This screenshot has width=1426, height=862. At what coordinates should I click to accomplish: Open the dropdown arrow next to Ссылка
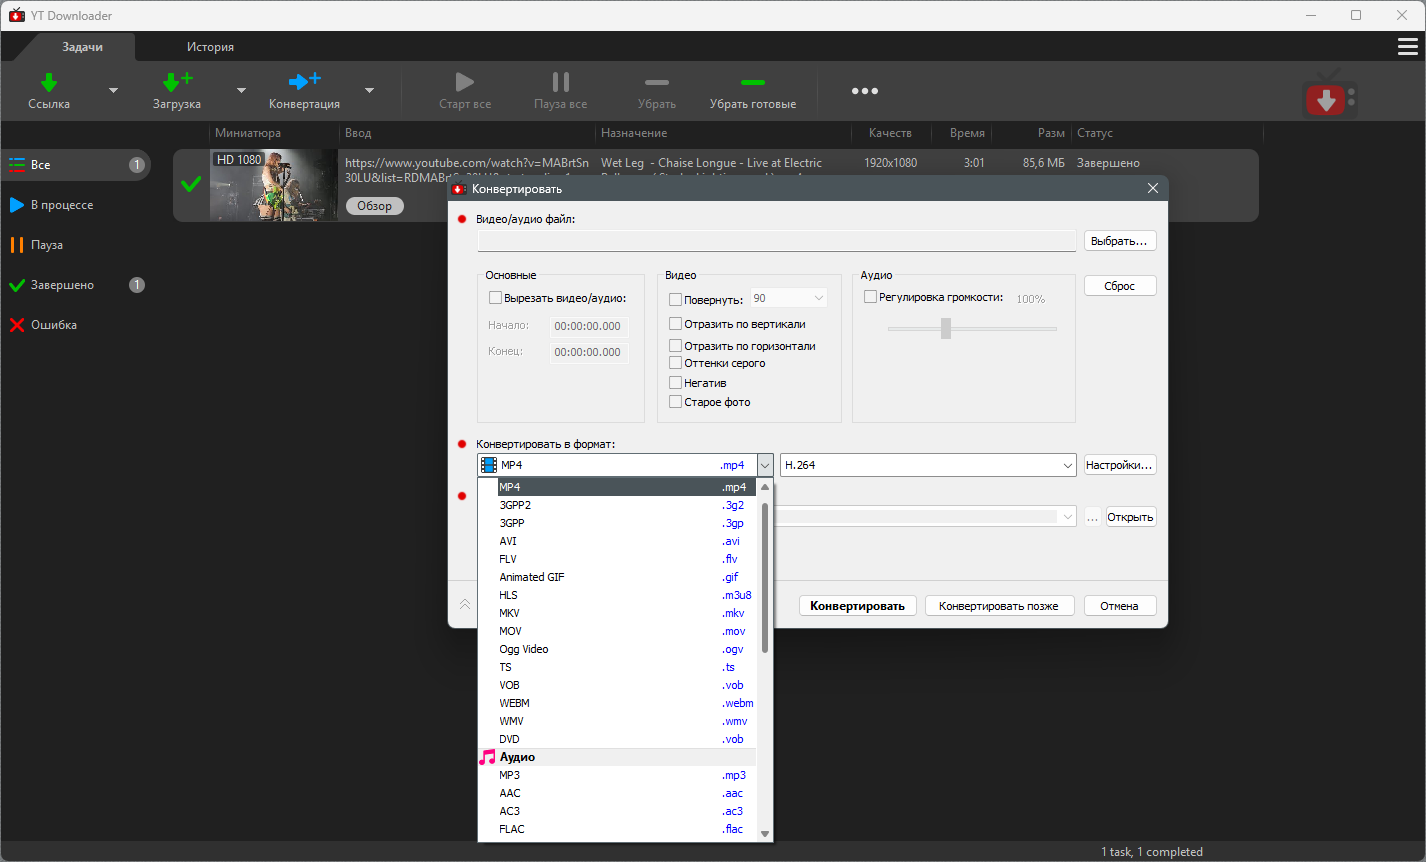[113, 91]
